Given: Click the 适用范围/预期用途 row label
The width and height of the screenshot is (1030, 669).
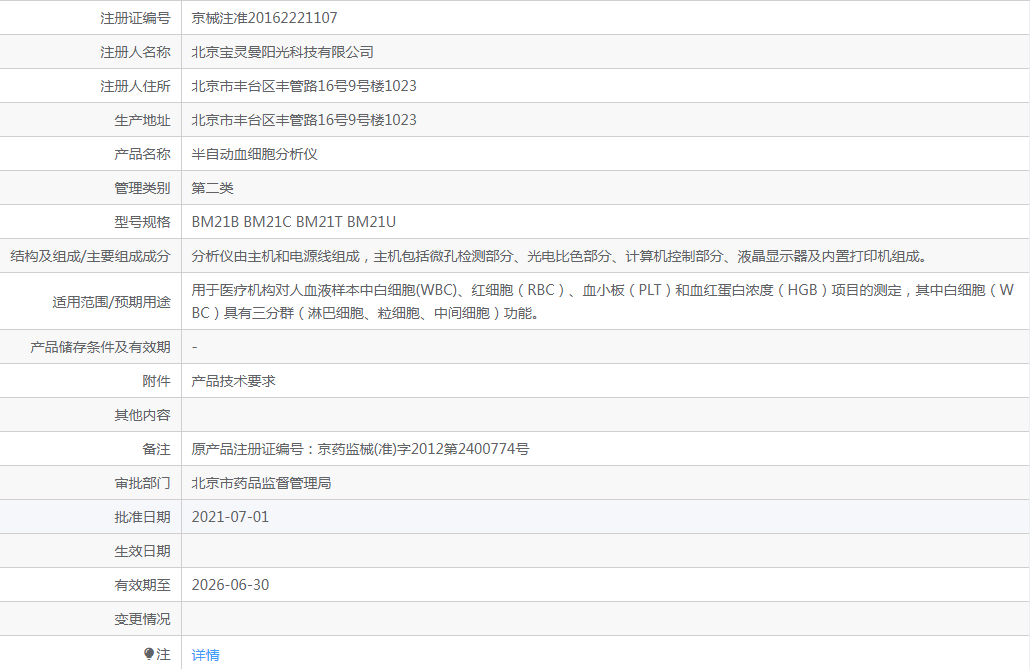Looking at the screenshot, I should [112, 302].
